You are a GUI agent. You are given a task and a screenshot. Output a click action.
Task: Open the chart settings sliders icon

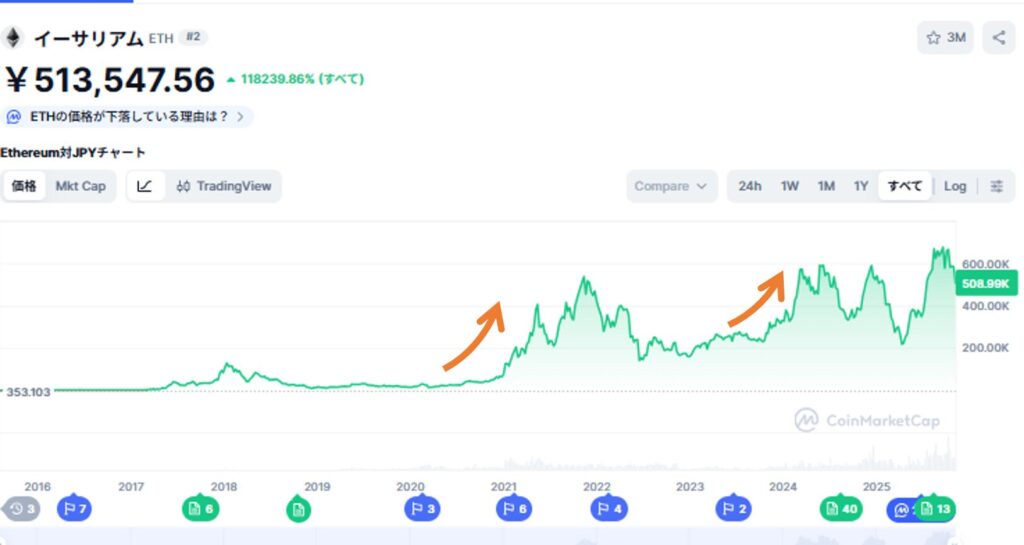[996, 186]
